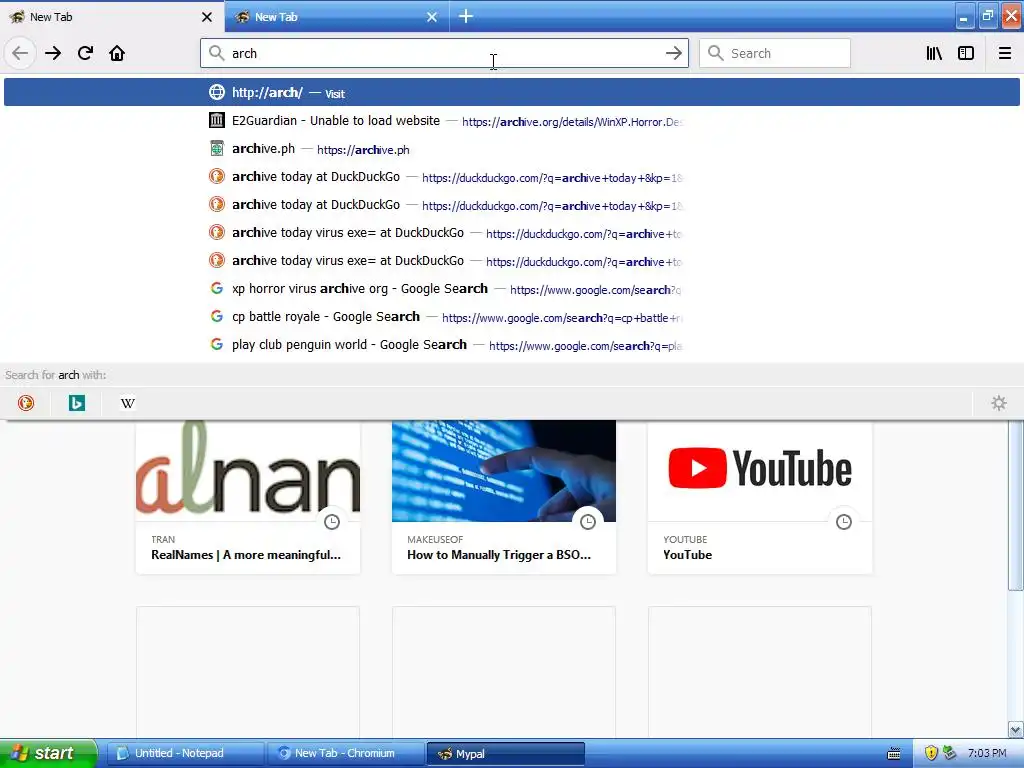Screen dimensions: 1024x768
Task: Open the hamburger application menu
Action: coord(1004,53)
